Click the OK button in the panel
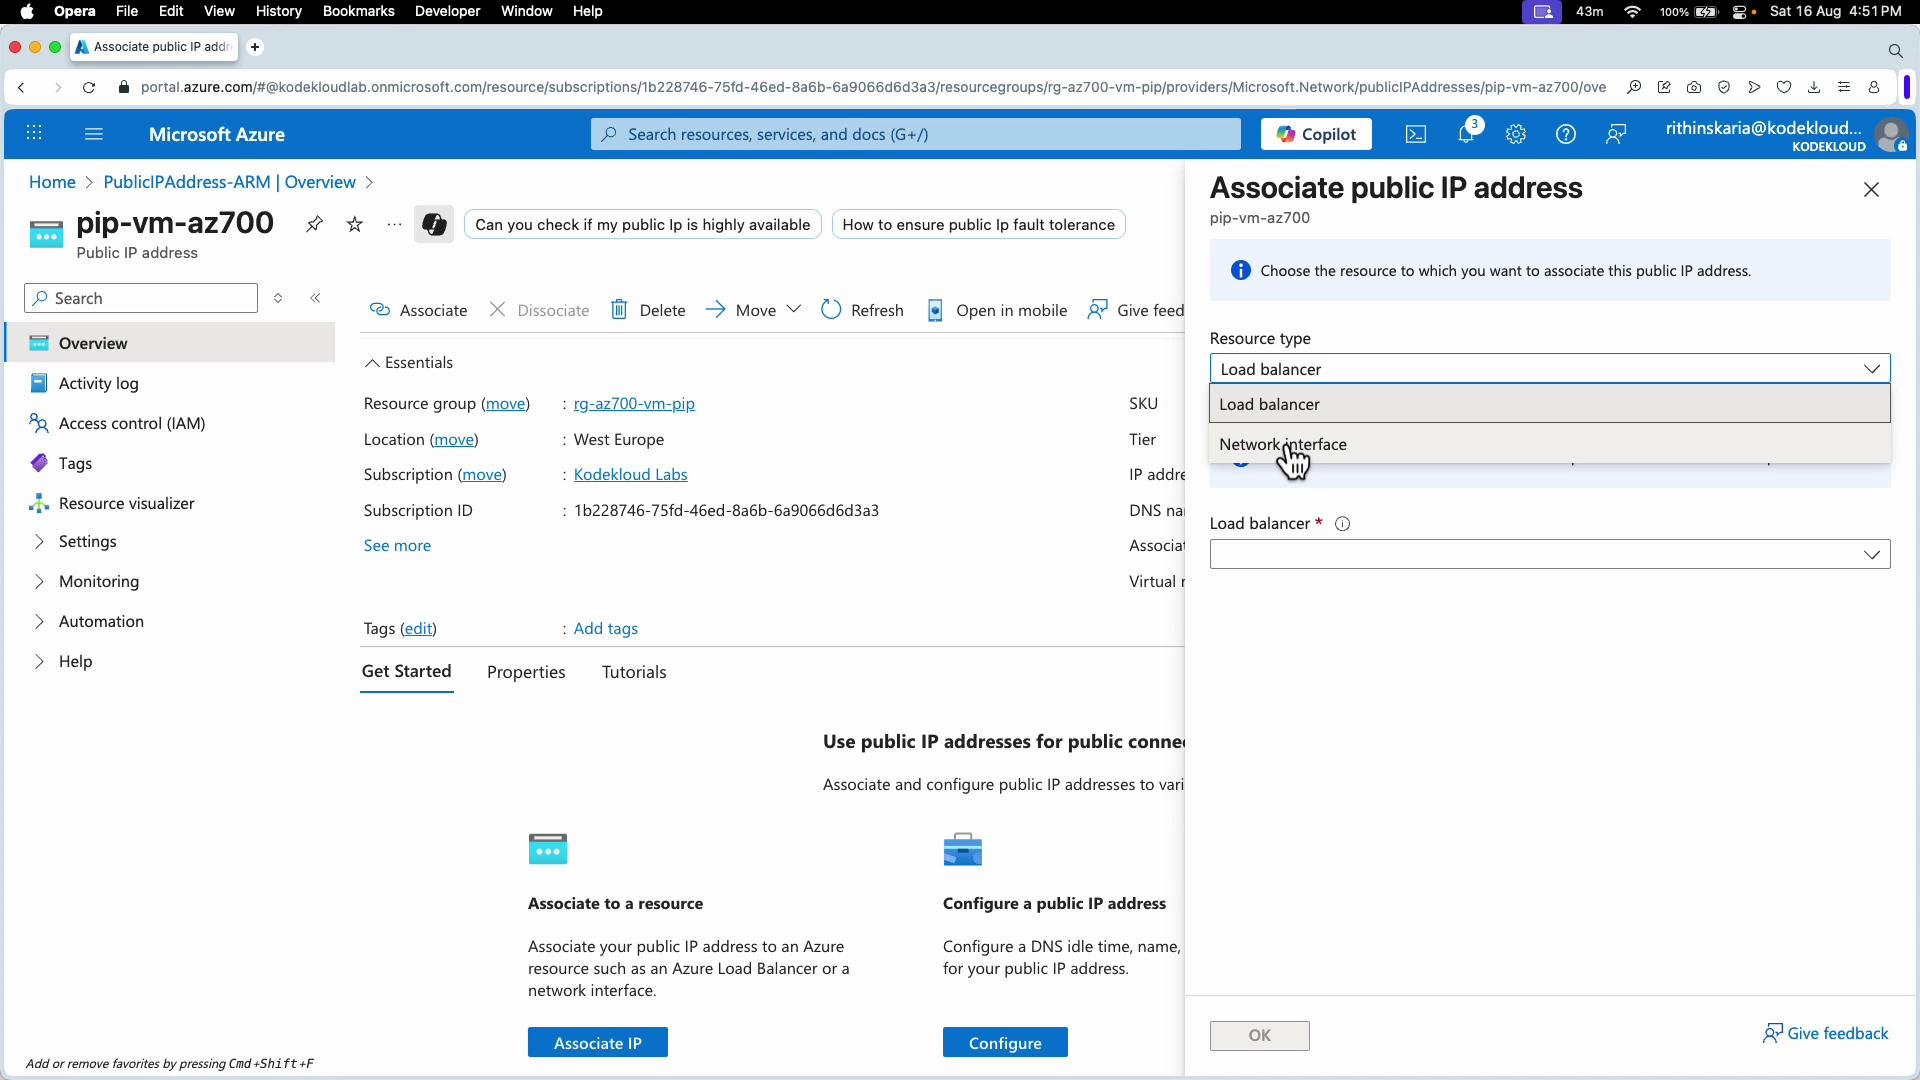The image size is (1920, 1080). click(x=1259, y=1035)
